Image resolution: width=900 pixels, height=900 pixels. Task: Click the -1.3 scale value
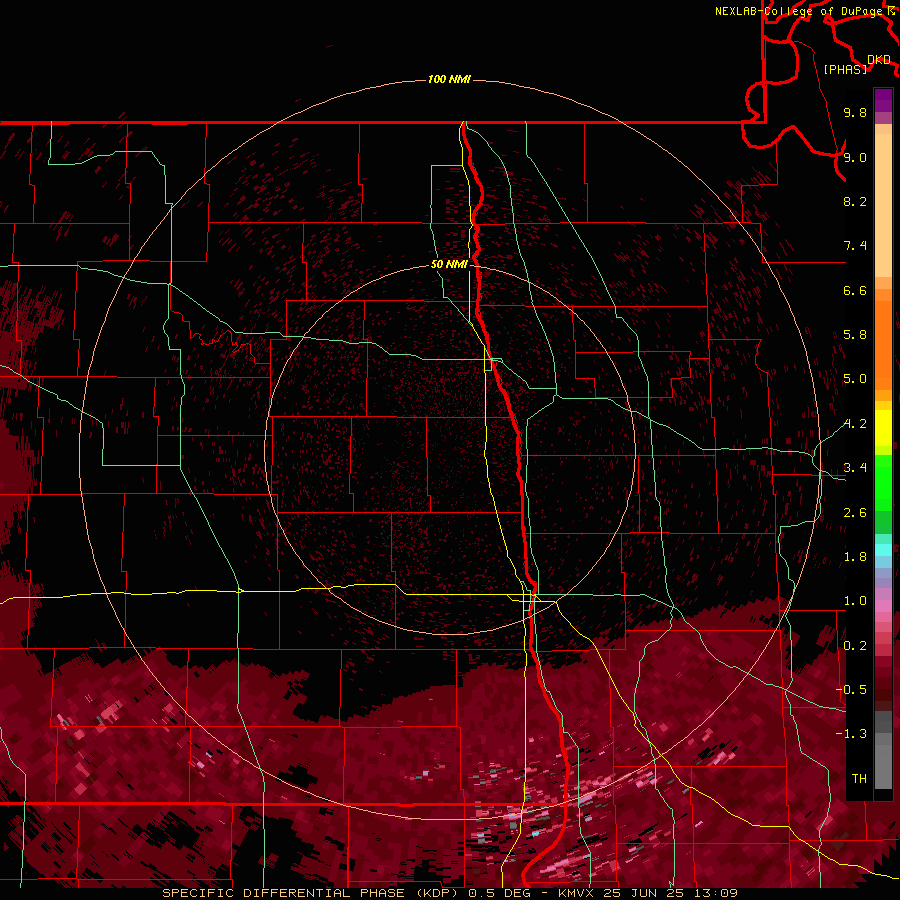pos(851,734)
